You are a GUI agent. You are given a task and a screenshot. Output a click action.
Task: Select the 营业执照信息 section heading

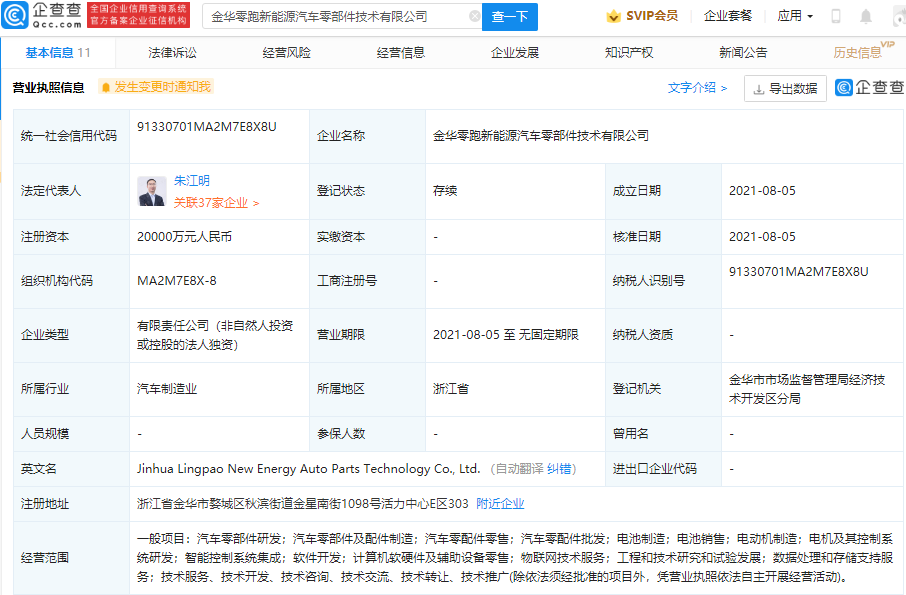point(49,88)
